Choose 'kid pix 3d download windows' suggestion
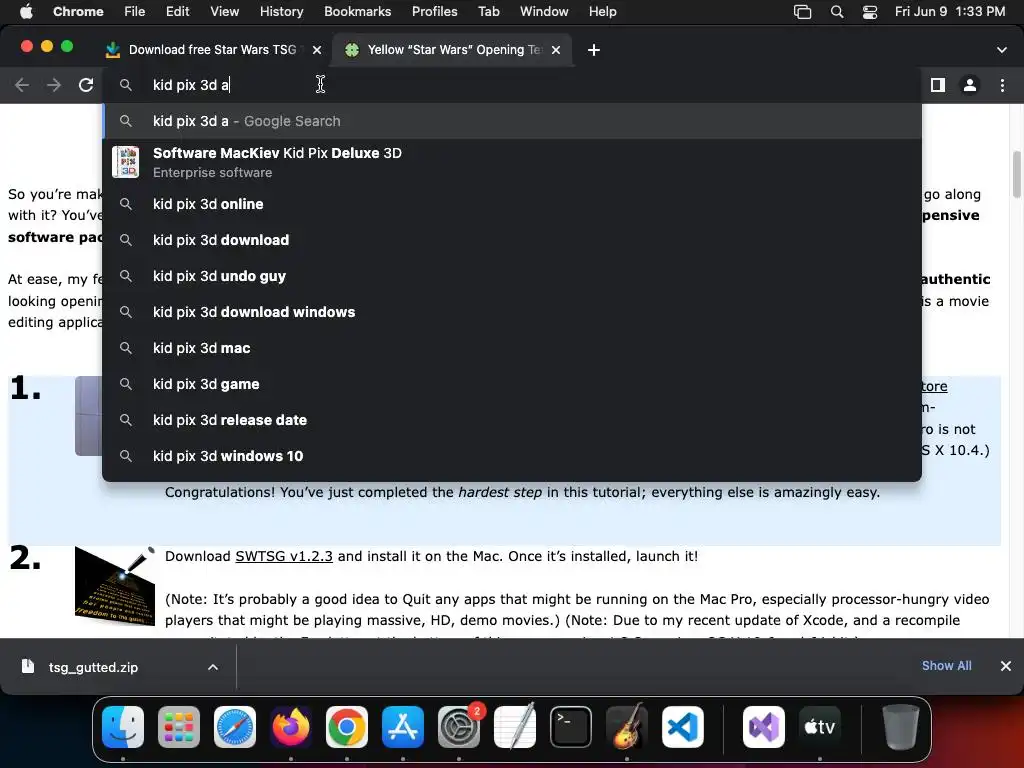The height and width of the screenshot is (768, 1024). tap(512, 312)
